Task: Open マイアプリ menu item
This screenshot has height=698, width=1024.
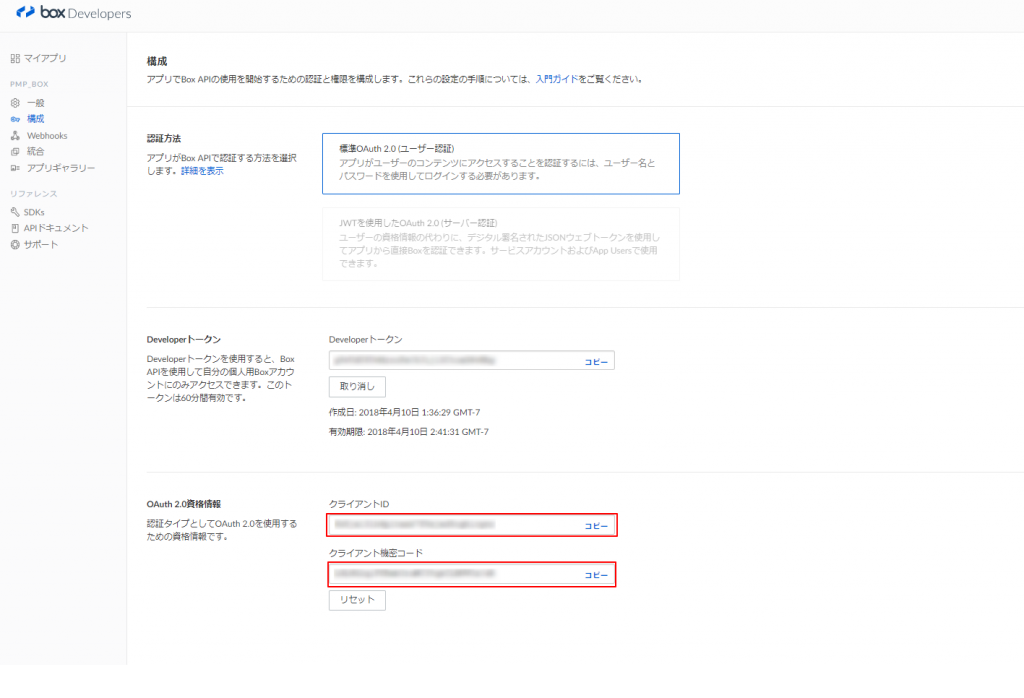Action: [x=45, y=58]
